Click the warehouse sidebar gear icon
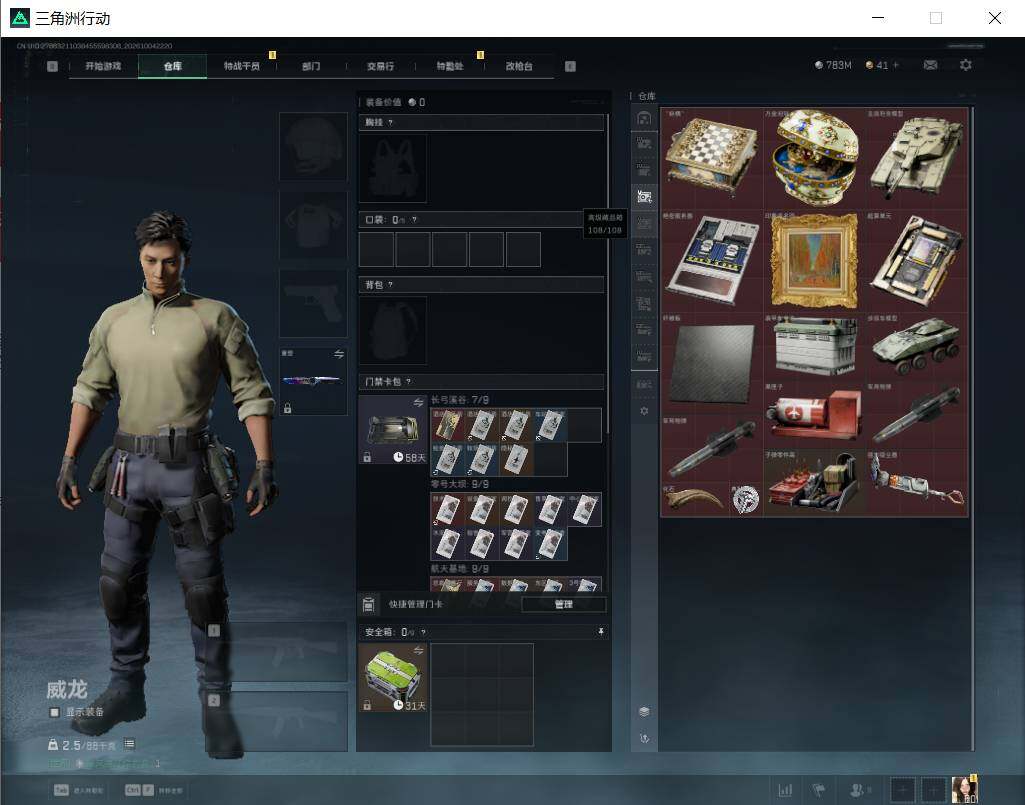Viewport: 1025px width, 805px height. pos(644,411)
